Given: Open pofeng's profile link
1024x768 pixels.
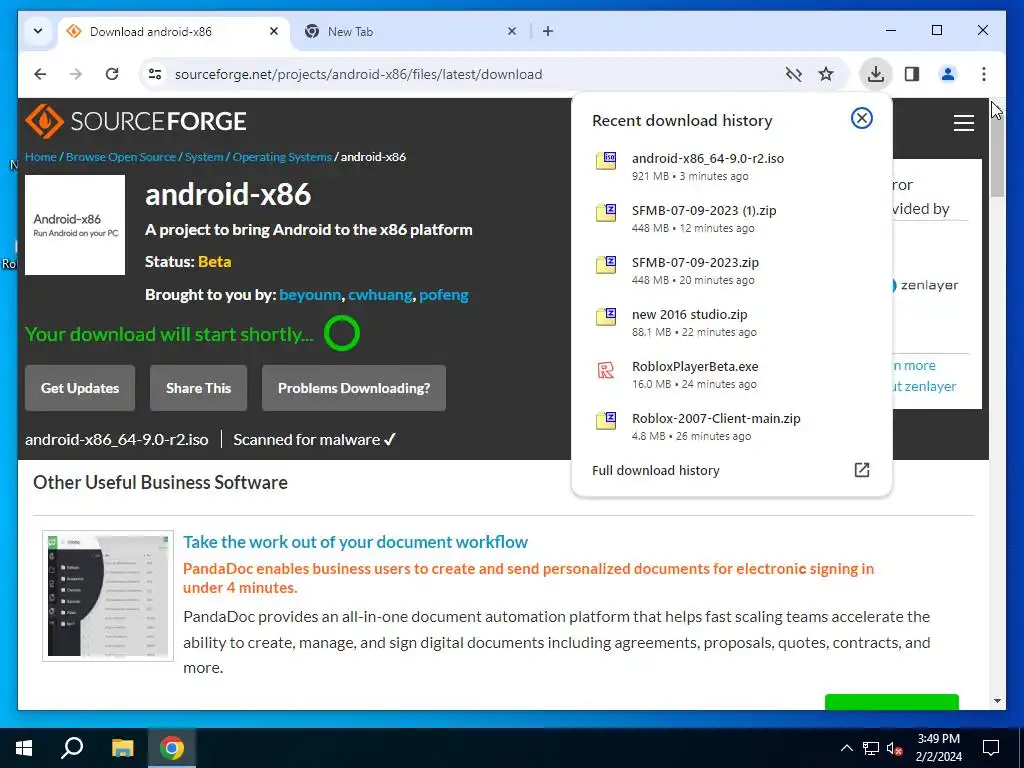Looking at the screenshot, I should (443, 295).
